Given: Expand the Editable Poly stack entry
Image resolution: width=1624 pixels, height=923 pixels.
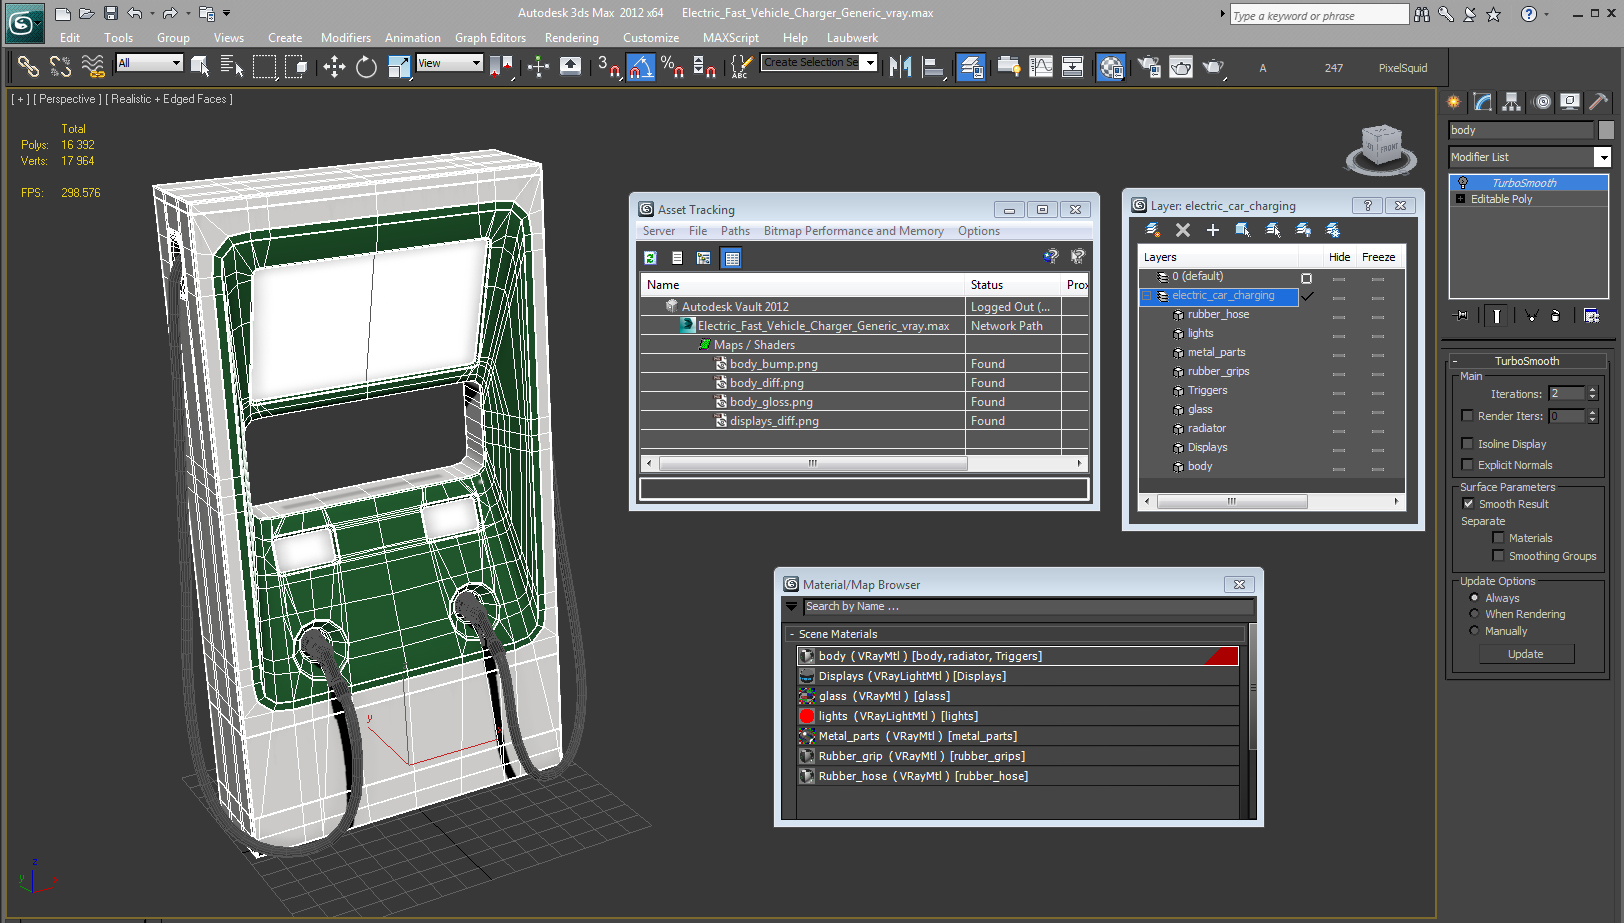Looking at the screenshot, I should tap(1461, 199).
